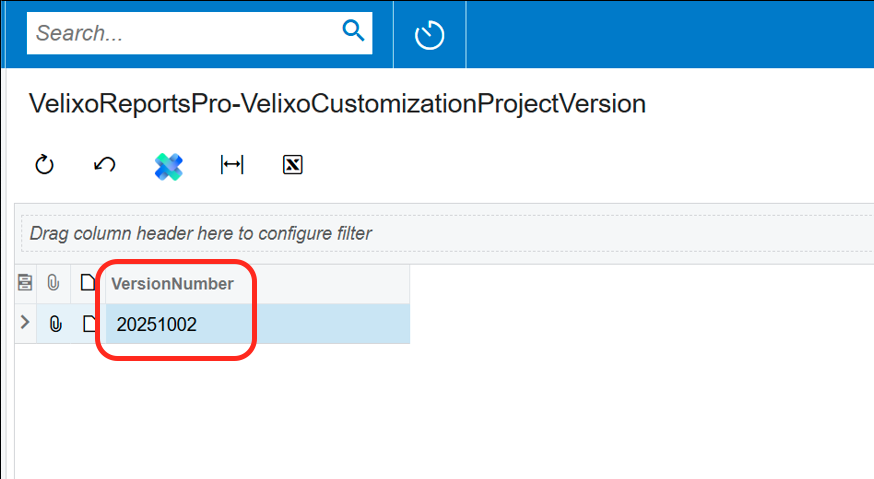Open attachments for the 20251002 row

click(x=55, y=323)
